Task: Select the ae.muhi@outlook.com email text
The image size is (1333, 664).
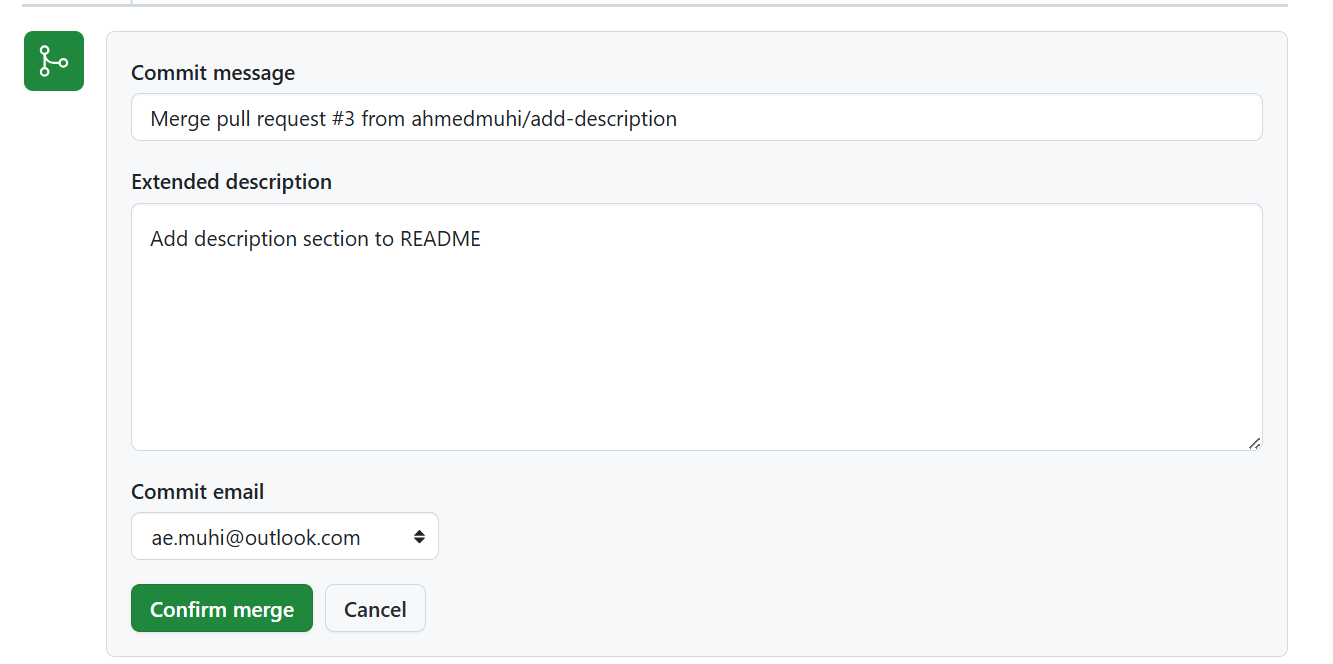Action: click(255, 537)
